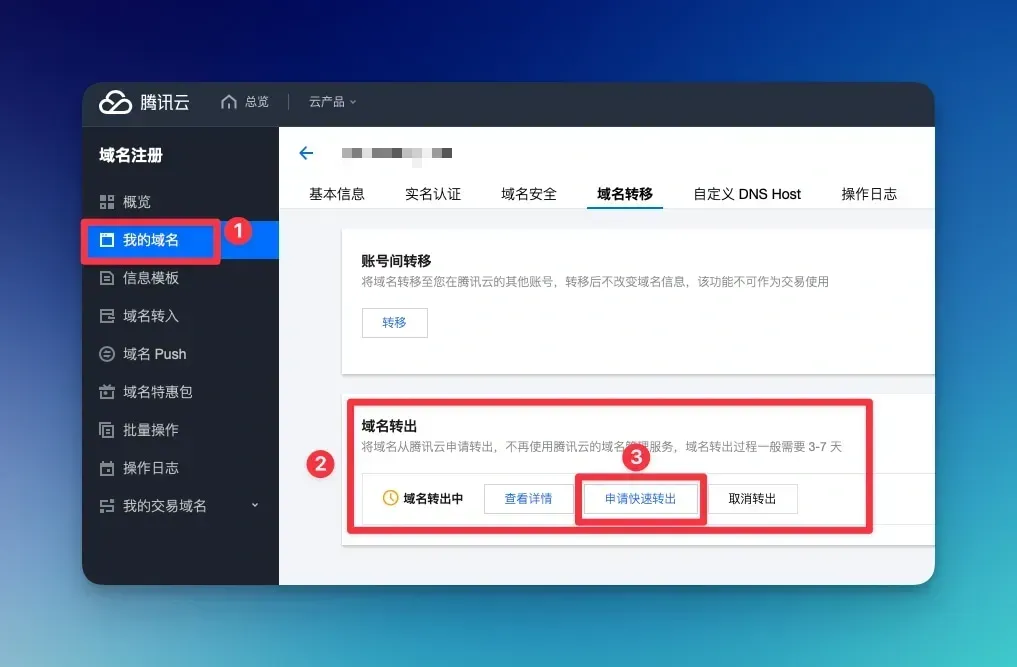Switch to the 域名安全 tab
The height and width of the screenshot is (667, 1017).
[x=529, y=194]
